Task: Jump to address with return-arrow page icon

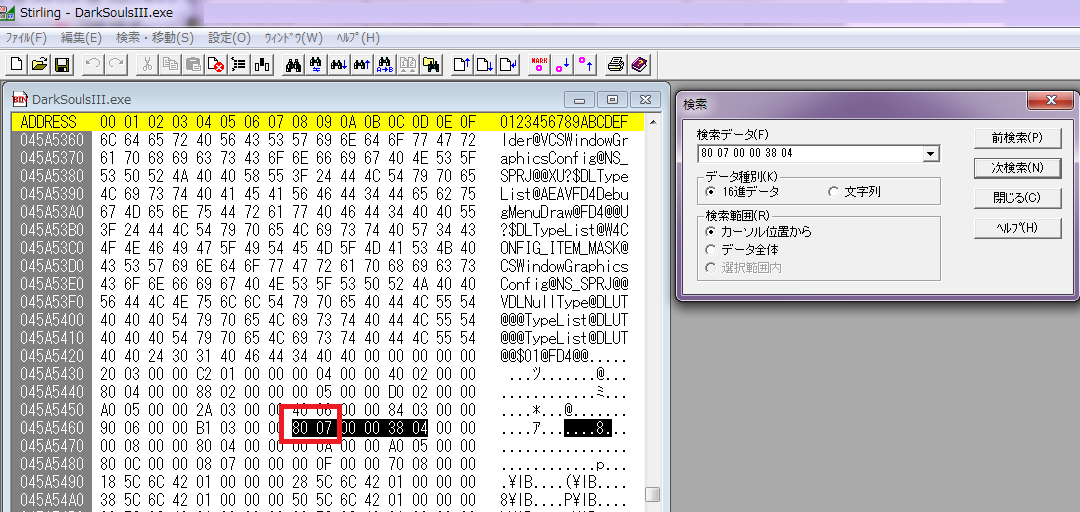Action: [508, 65]
